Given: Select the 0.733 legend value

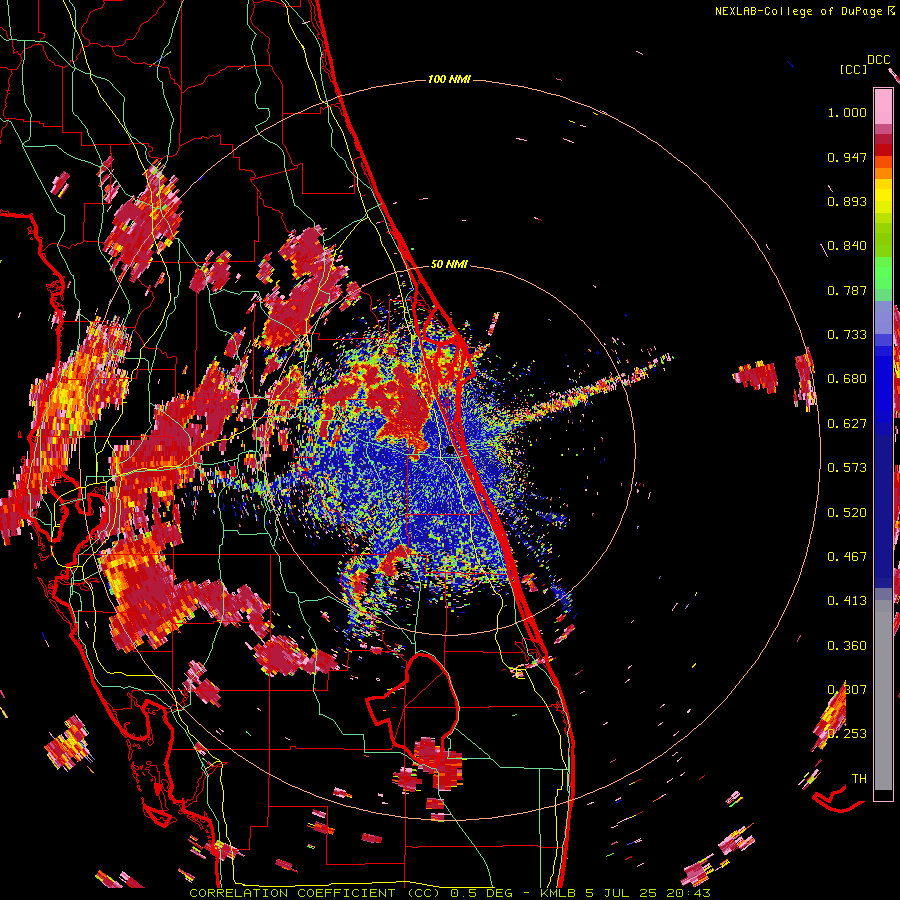Looking at the screenshot, I should coord(847,335).
